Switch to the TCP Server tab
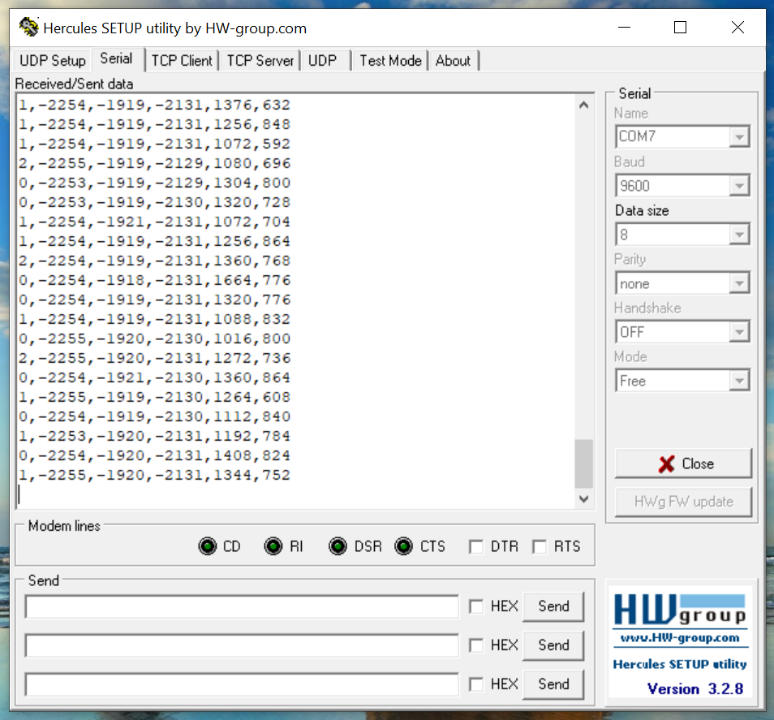The image size is (774, 720). [260, 61]
